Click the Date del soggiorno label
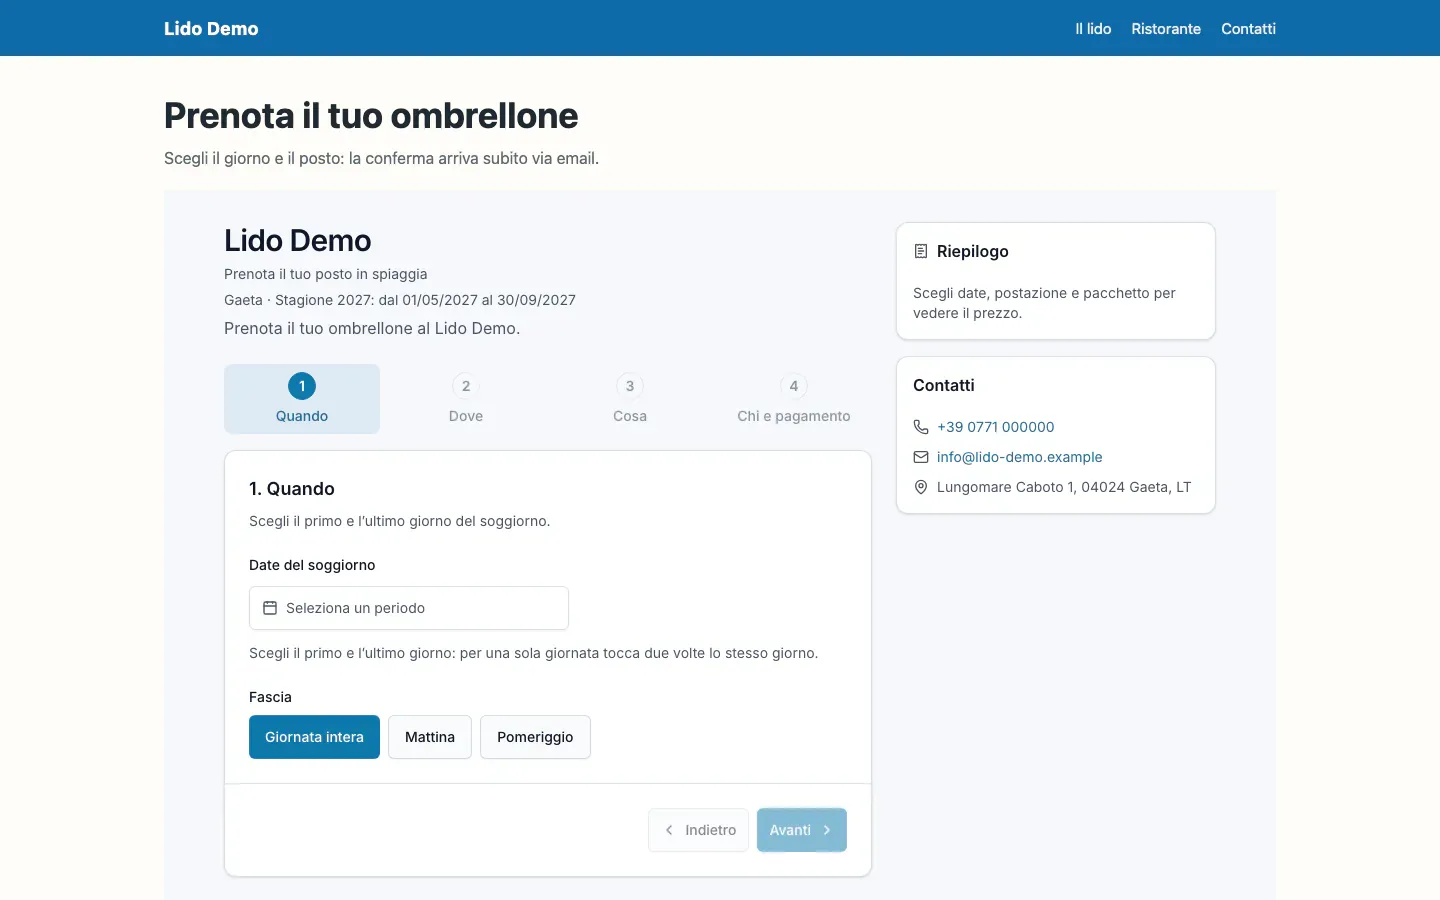Viewport: 1440px width, 900px height. (312, 565)
